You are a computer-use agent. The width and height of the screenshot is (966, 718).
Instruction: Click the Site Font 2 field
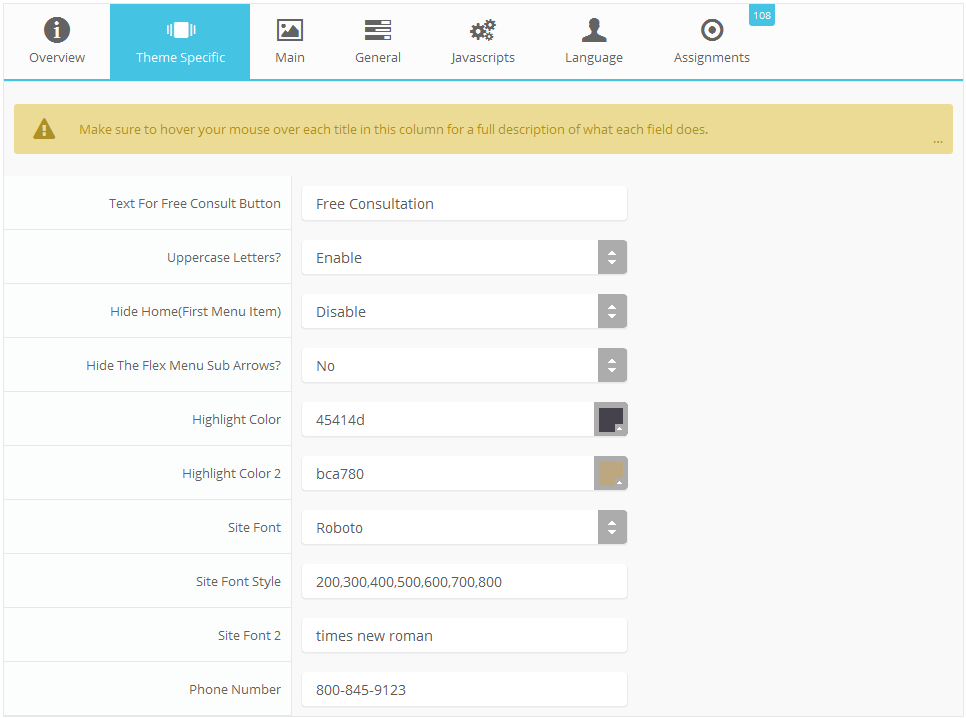464,636
